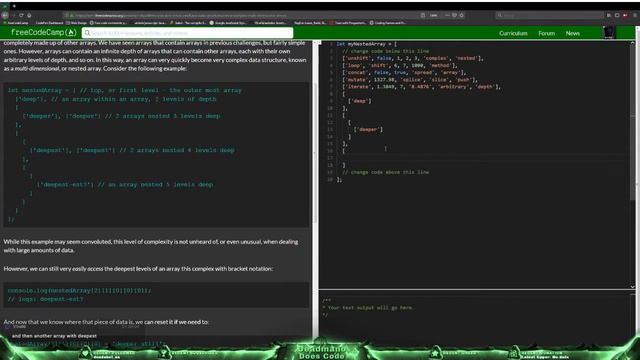640x360 pixels.
Task: Click the 'change code above this line' comment
Action: tap(386, 172)
